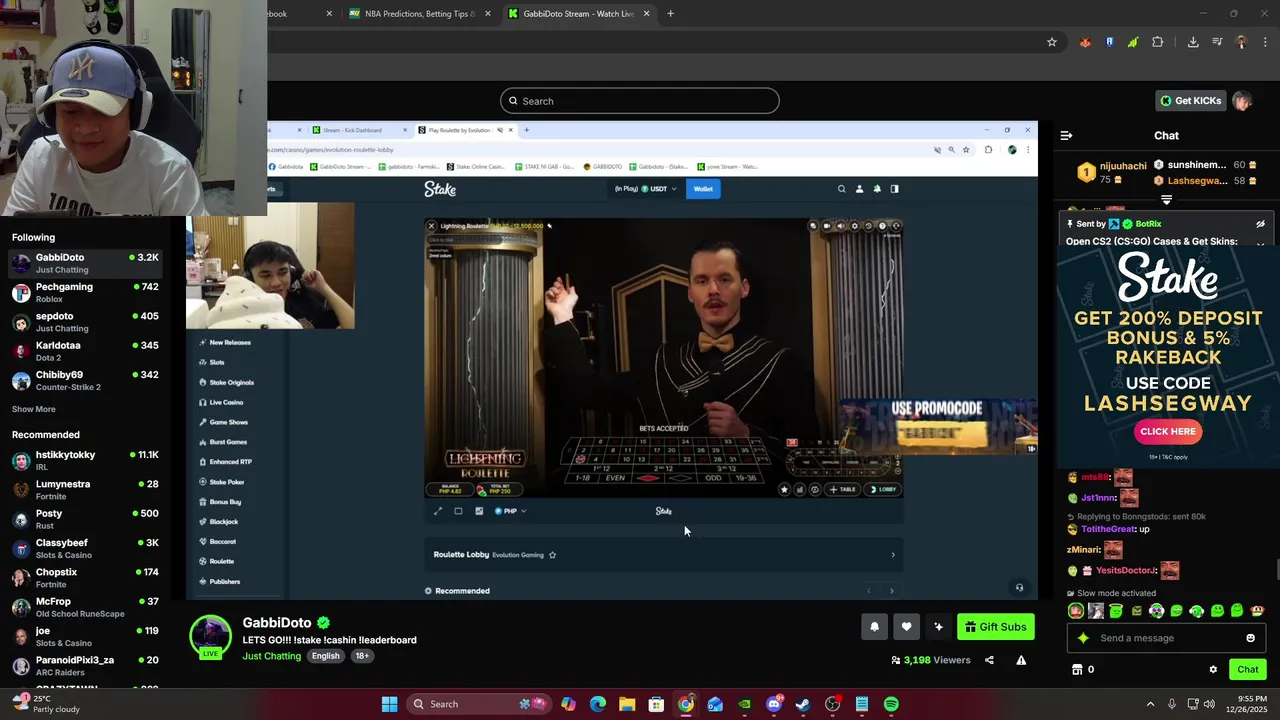The image size is (1280, 720).
Task: Open Spotify from the taskbar
Action: [891, 704]
